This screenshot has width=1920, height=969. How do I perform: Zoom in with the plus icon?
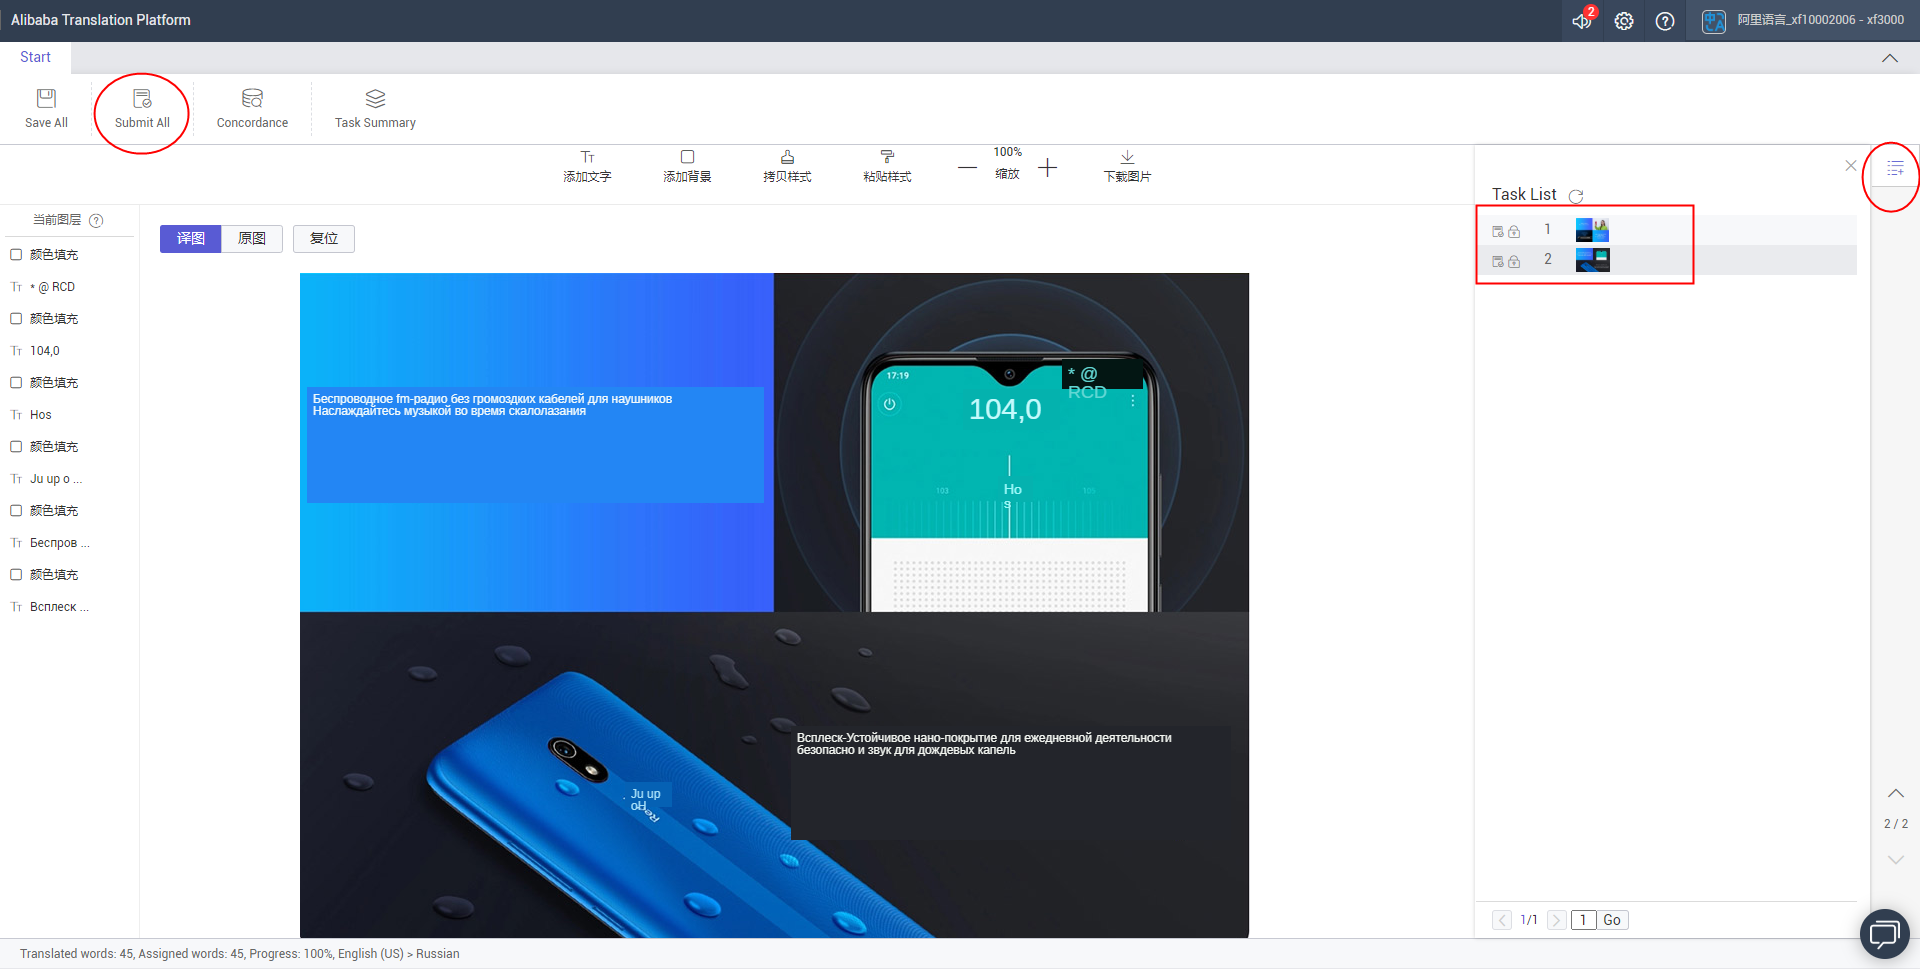click(x=1047, y=168)
